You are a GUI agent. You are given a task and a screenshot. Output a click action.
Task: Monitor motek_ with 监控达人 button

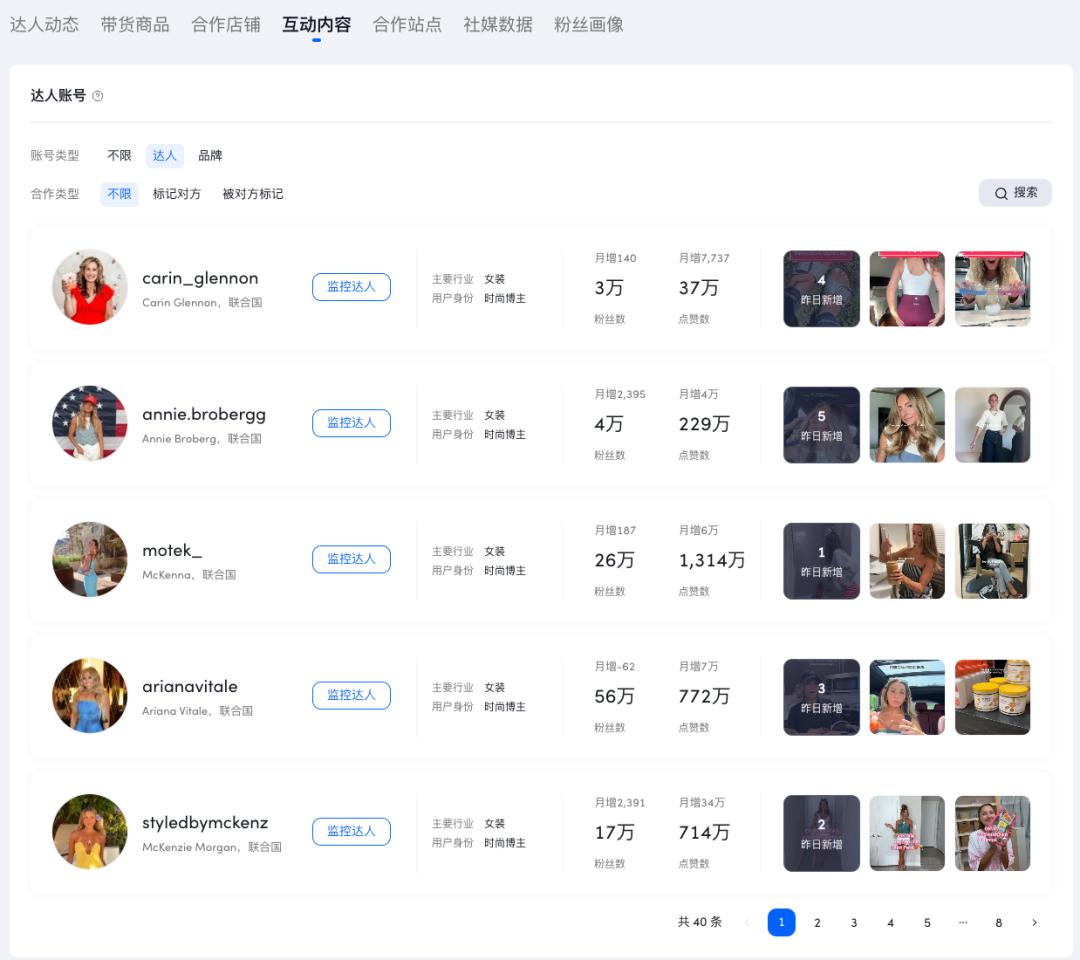(x=351, y=559)
